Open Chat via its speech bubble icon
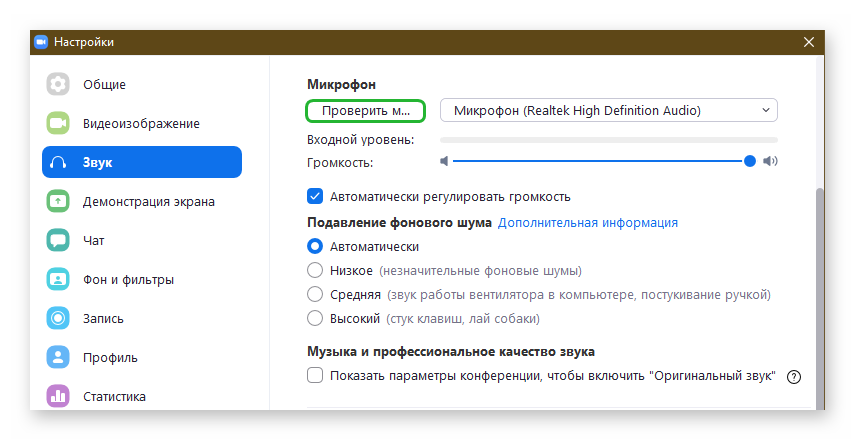The image size is (855, 440). point(58,240)
